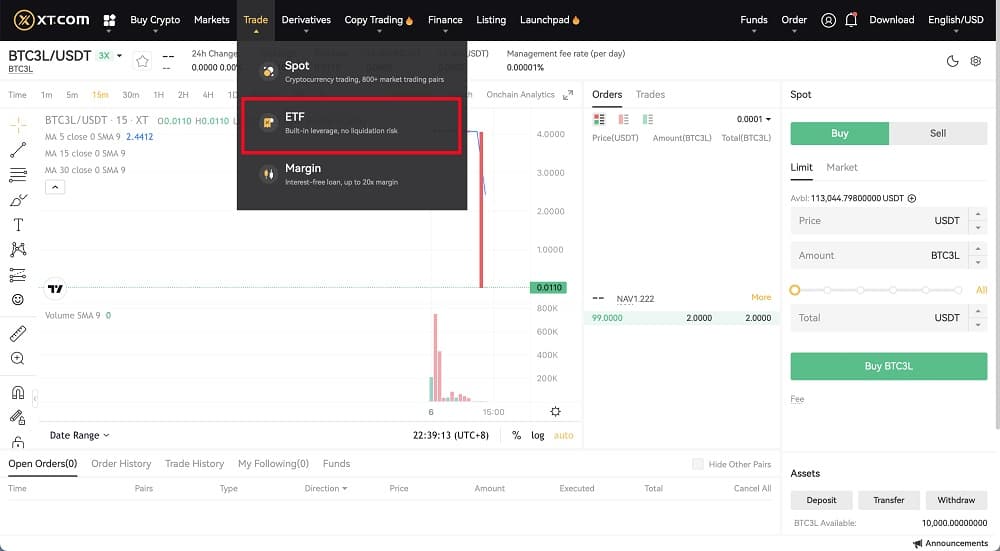Screen dimensions: 1000x551
Task: Select the ruler measure tool
Action: click(x=18, y=333)
